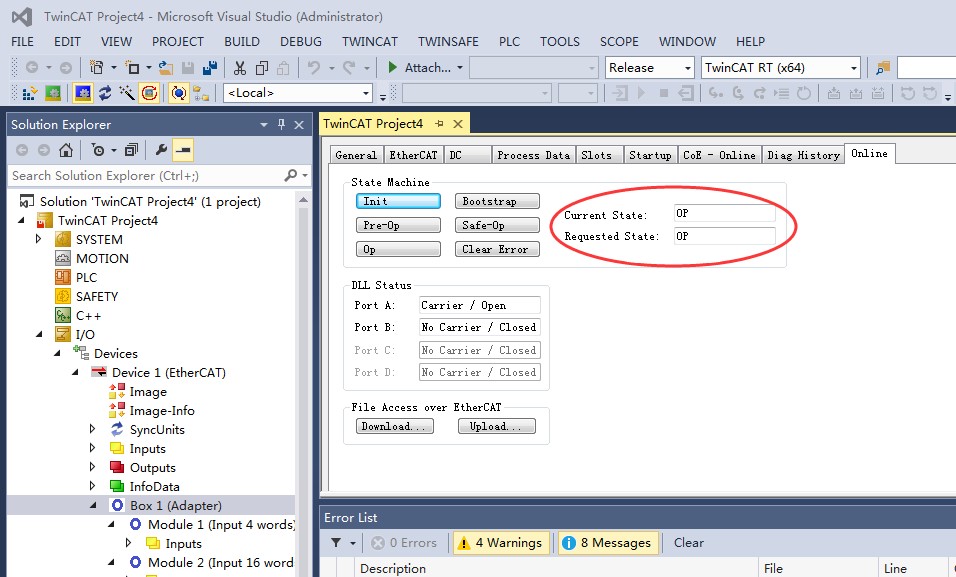Expand the SyncUnits node

click(x=93, y=429)
